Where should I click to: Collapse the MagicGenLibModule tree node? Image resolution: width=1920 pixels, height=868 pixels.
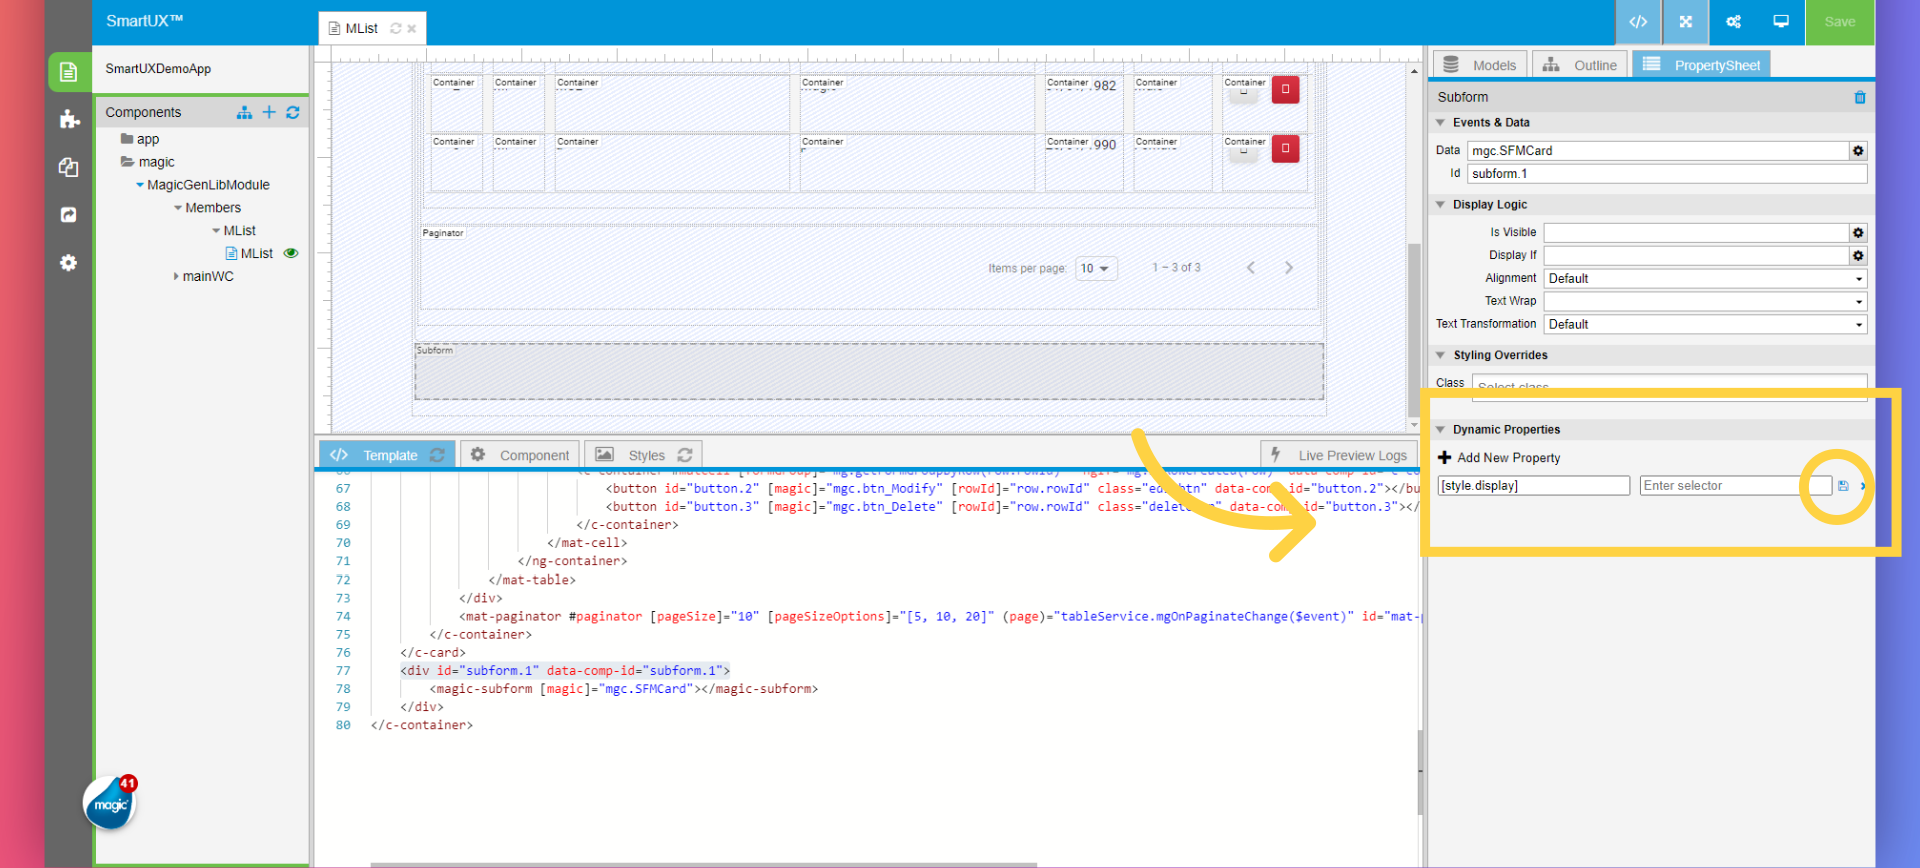[x=140, y=185]
